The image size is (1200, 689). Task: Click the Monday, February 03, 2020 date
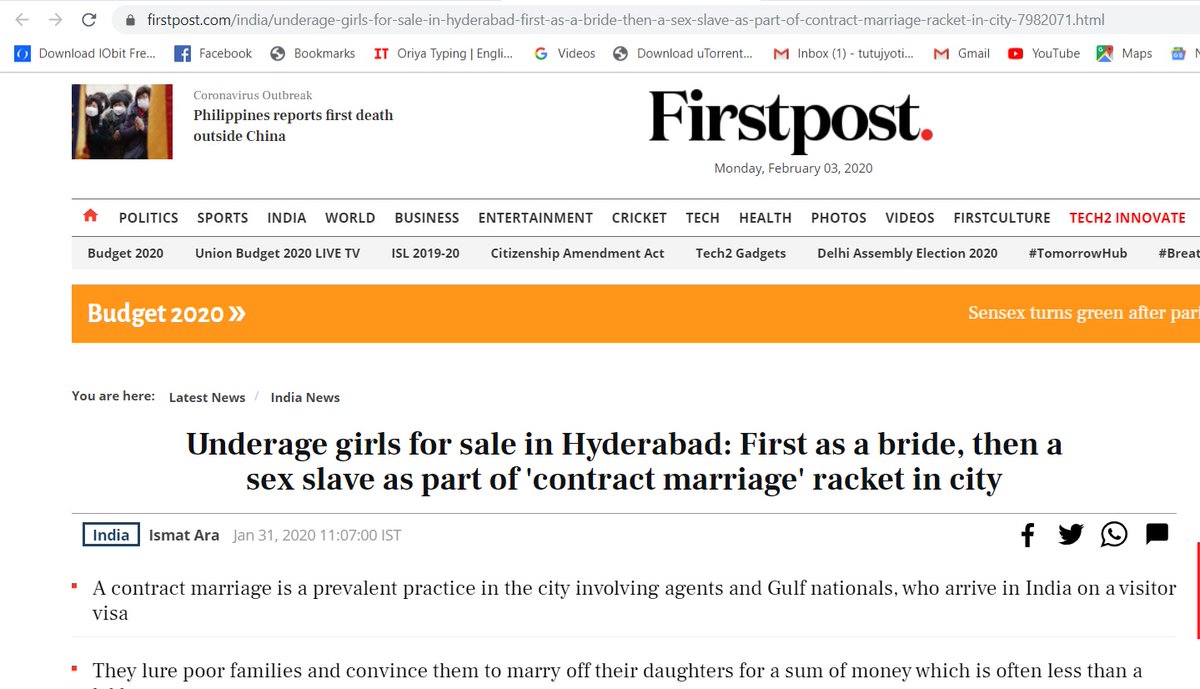coord(793,168)
